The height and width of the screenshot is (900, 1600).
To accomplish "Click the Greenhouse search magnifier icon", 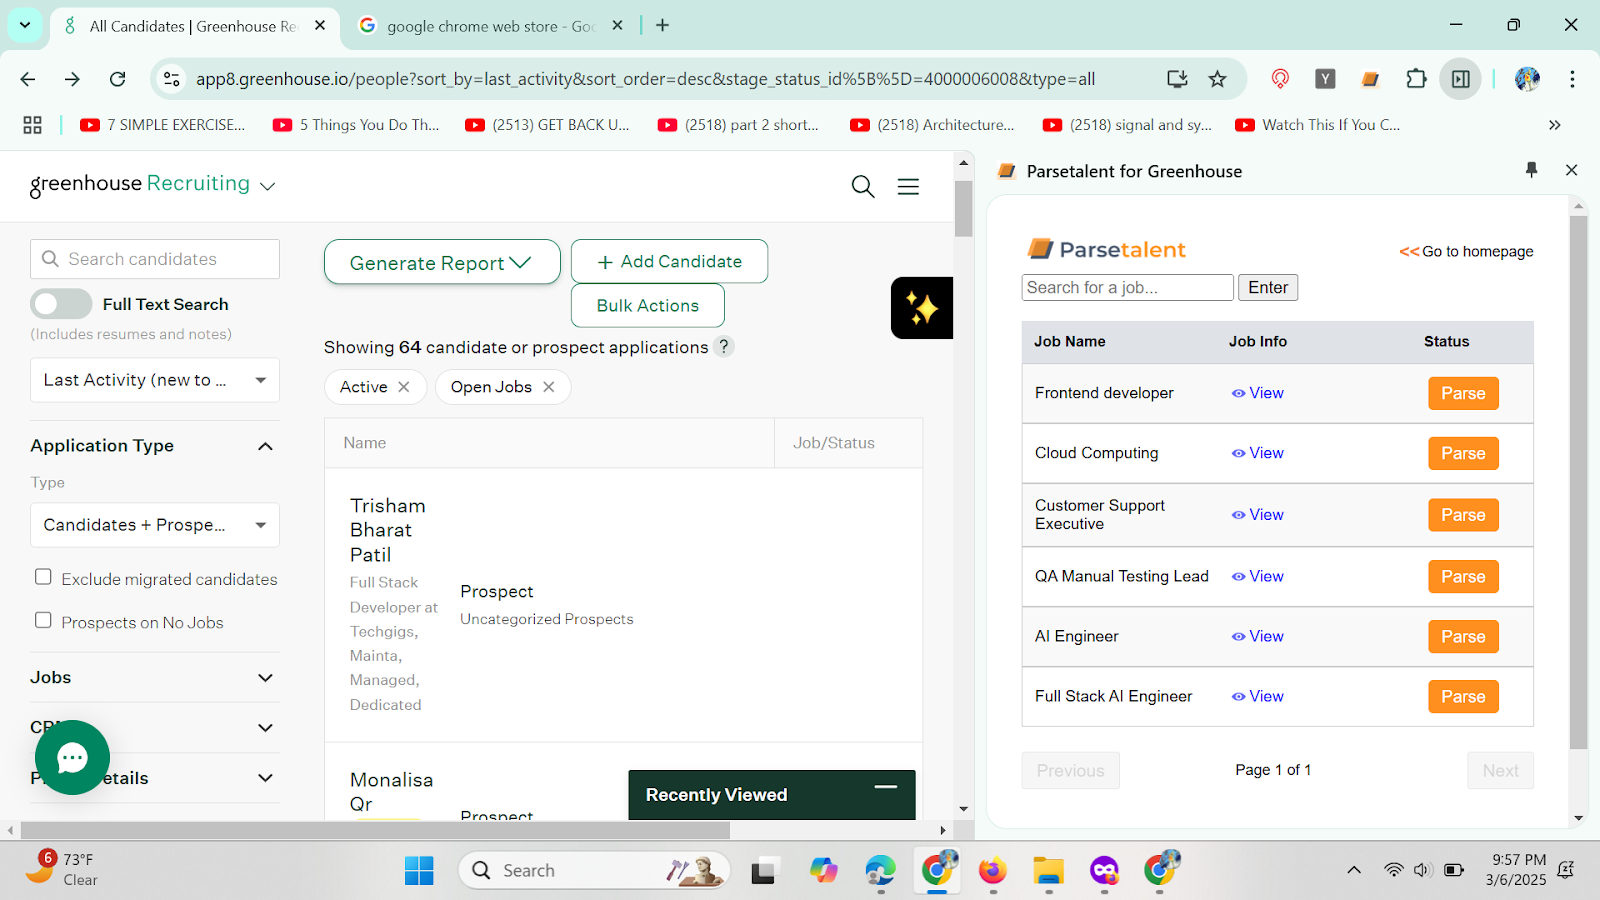I will click(x=863, y=186).
